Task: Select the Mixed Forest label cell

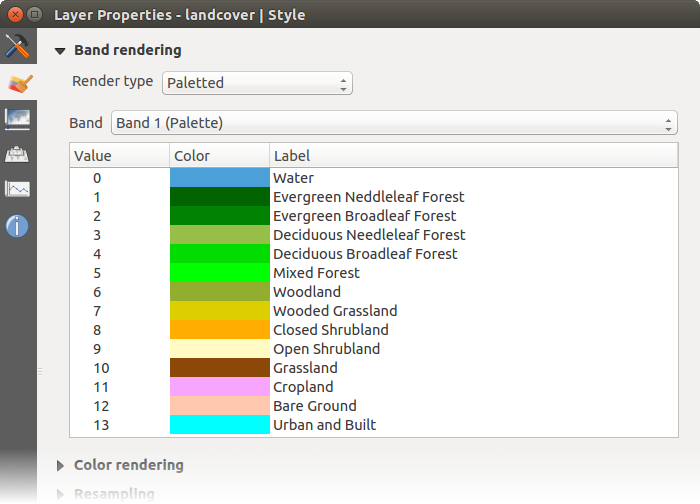Action: point(316,273)
